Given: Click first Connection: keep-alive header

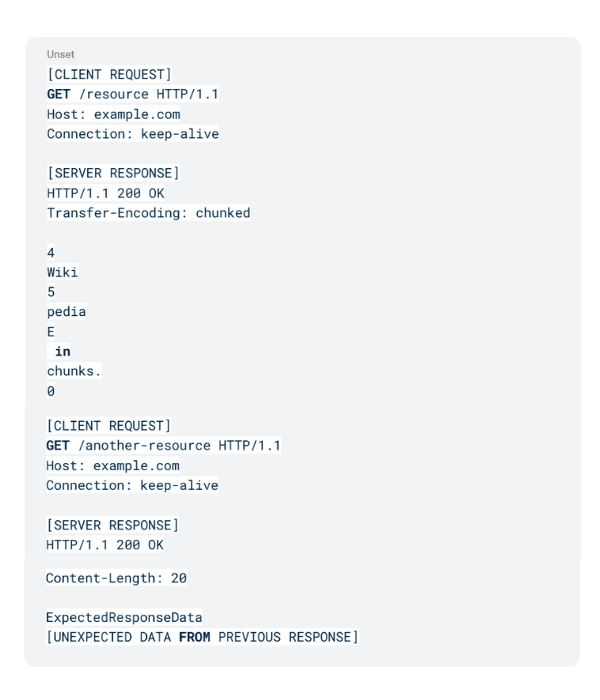Looking at the screenshot, I should click(x=133, y=134).
